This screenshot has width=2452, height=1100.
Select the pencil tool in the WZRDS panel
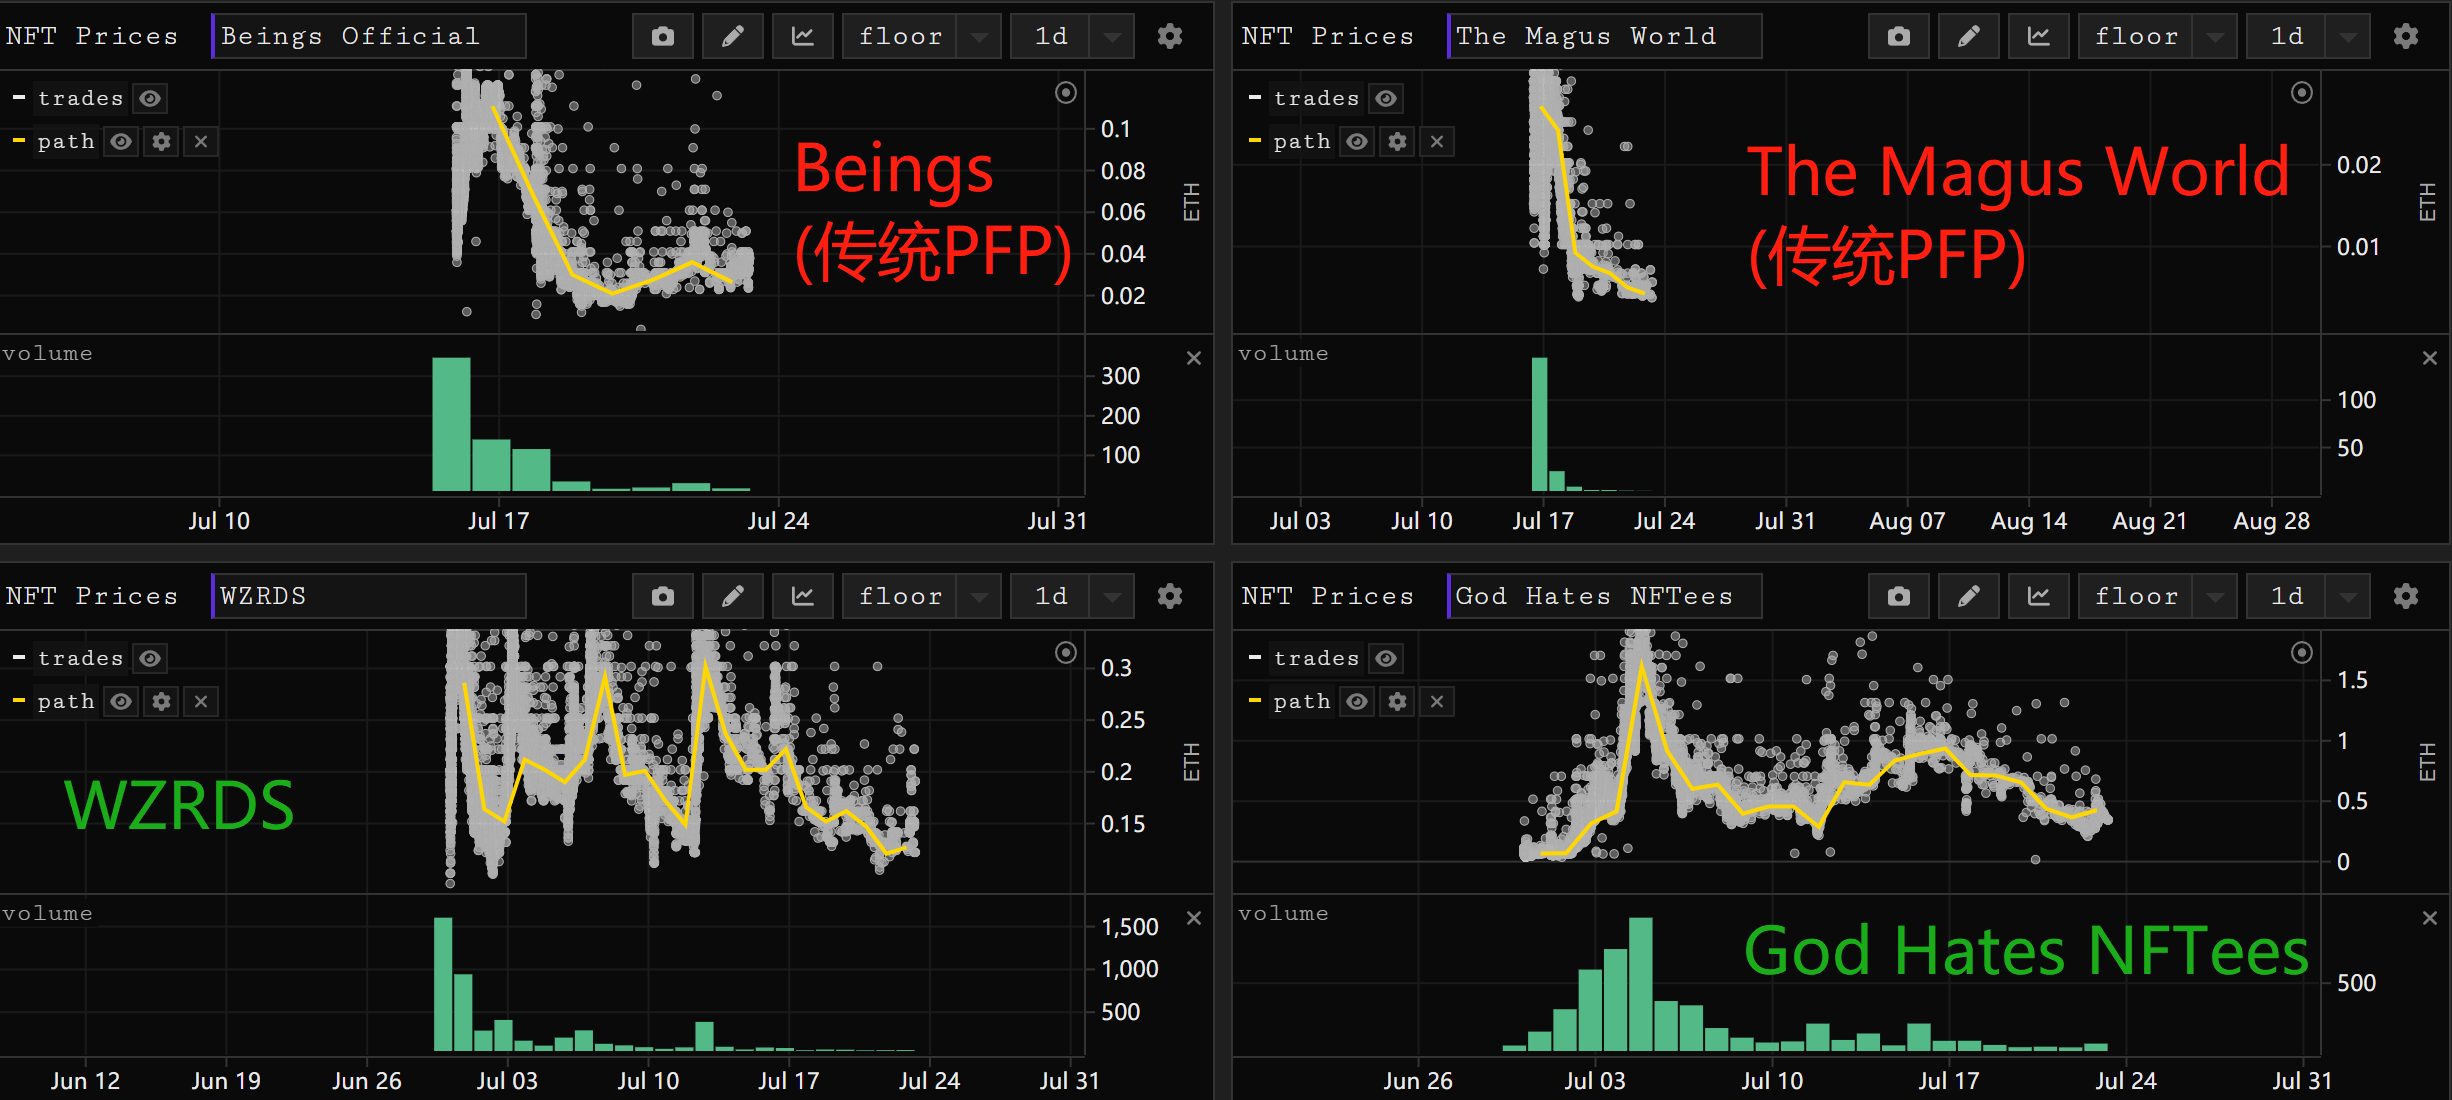pyautogui.click(x=733, y=597)
